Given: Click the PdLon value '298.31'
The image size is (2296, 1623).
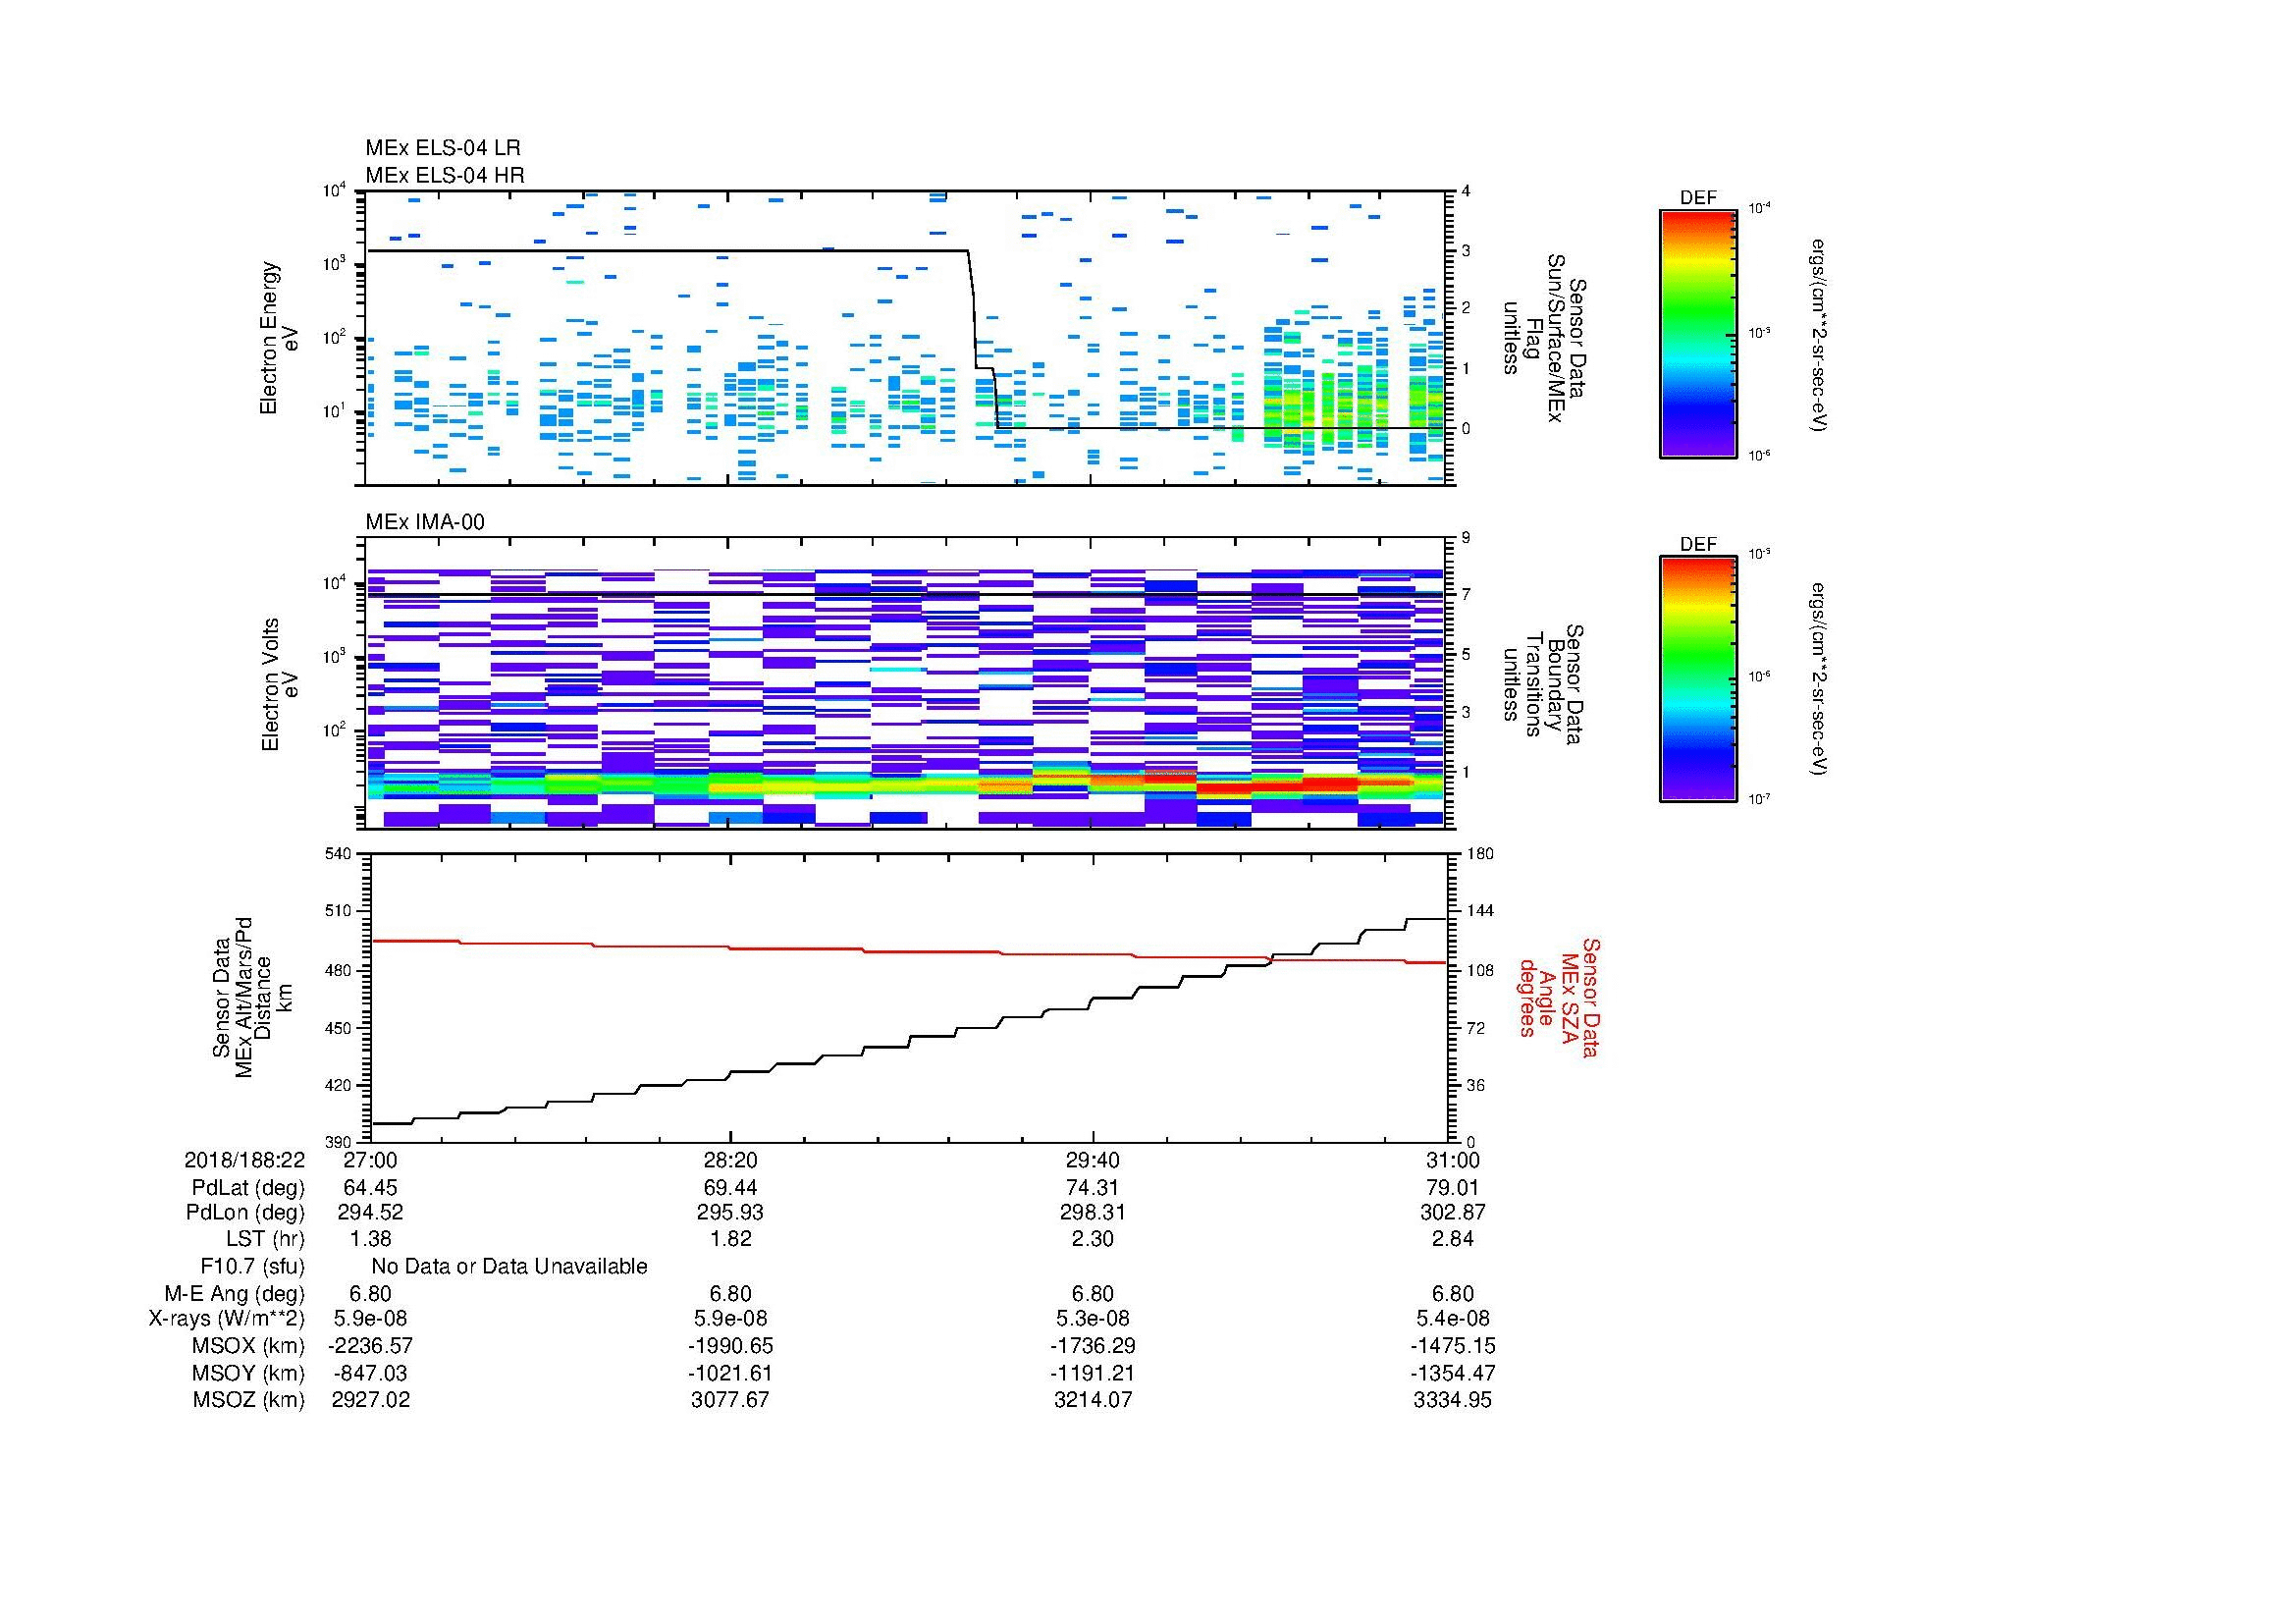Looking at the screenshot, I should [x=1093, y=1213].
